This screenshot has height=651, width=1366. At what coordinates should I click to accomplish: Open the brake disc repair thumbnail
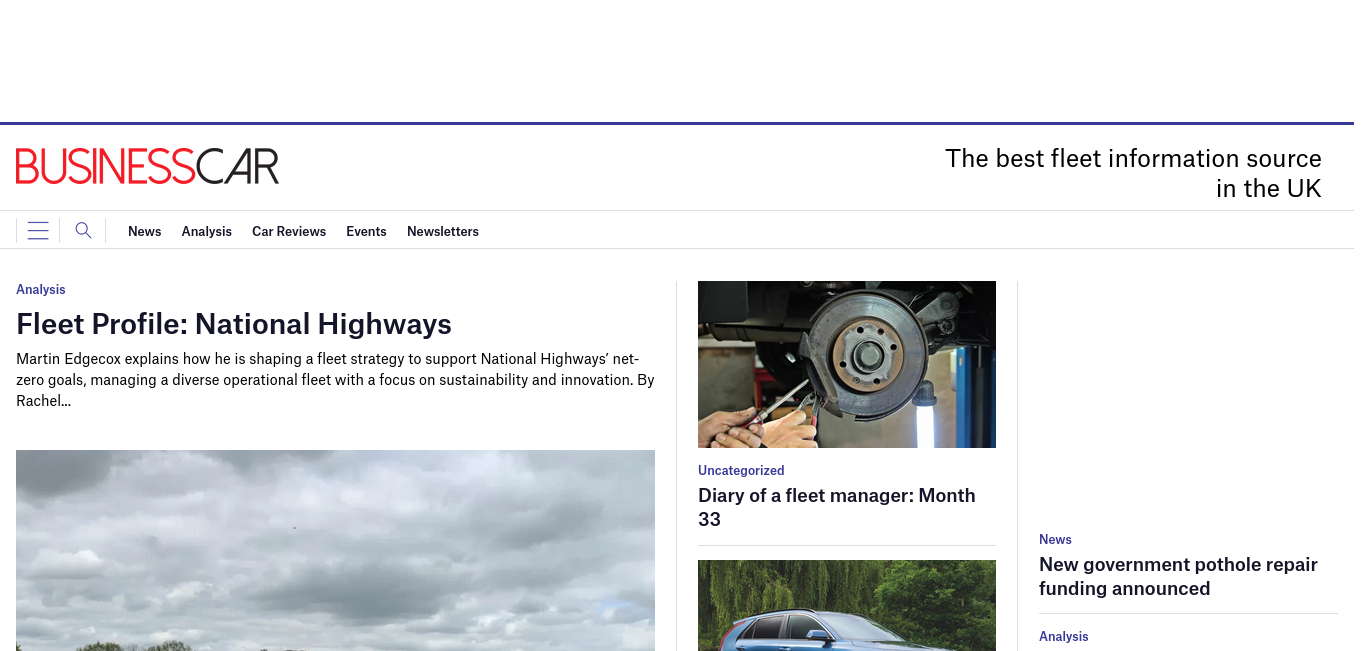(847, 364)
